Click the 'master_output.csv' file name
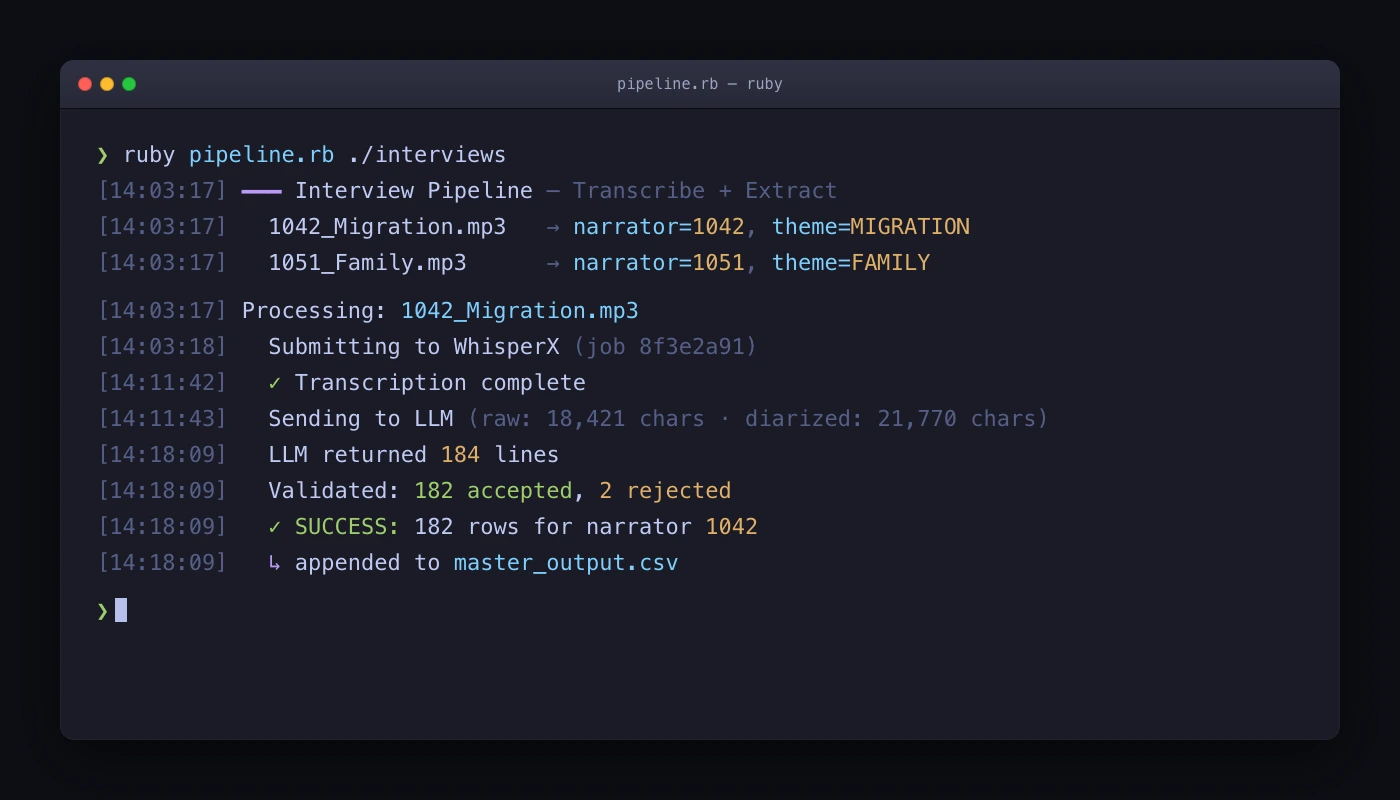Screen dimensions: 1400x800 click(566, 563)
